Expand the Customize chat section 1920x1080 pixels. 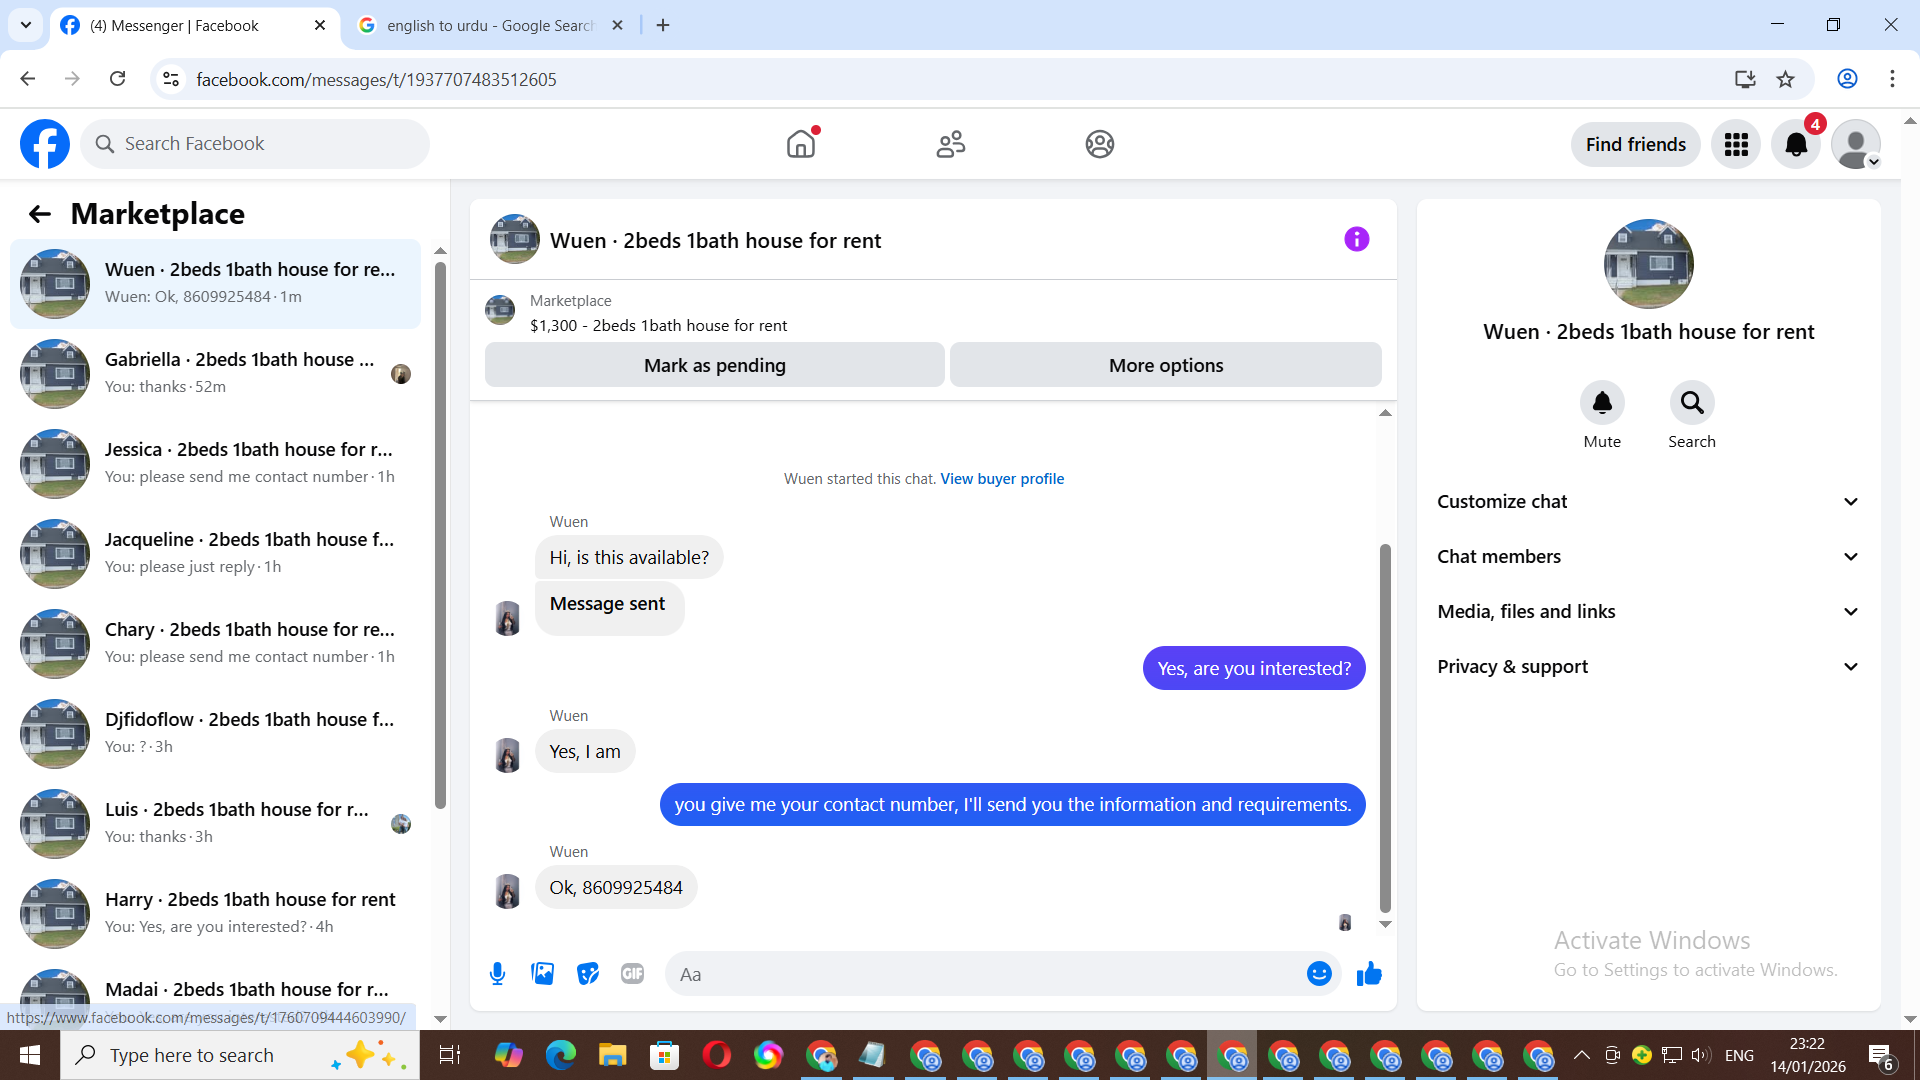(x=1648, y=502)
